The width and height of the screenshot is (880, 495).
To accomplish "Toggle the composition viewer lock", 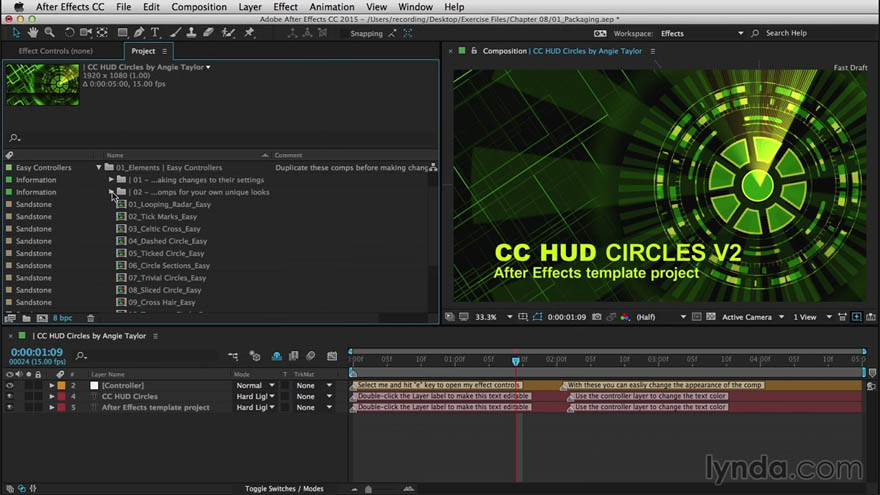I will (474, 51).
